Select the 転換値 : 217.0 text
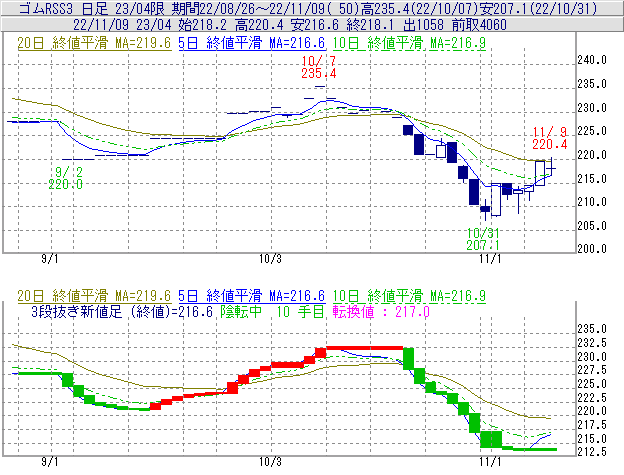 tap(381, 311)
